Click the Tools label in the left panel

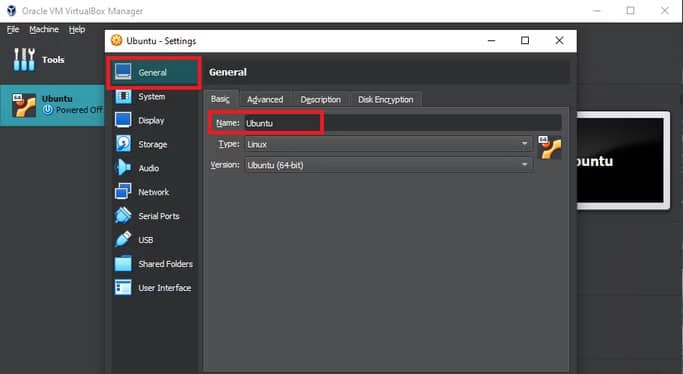[x=53, y=60]
